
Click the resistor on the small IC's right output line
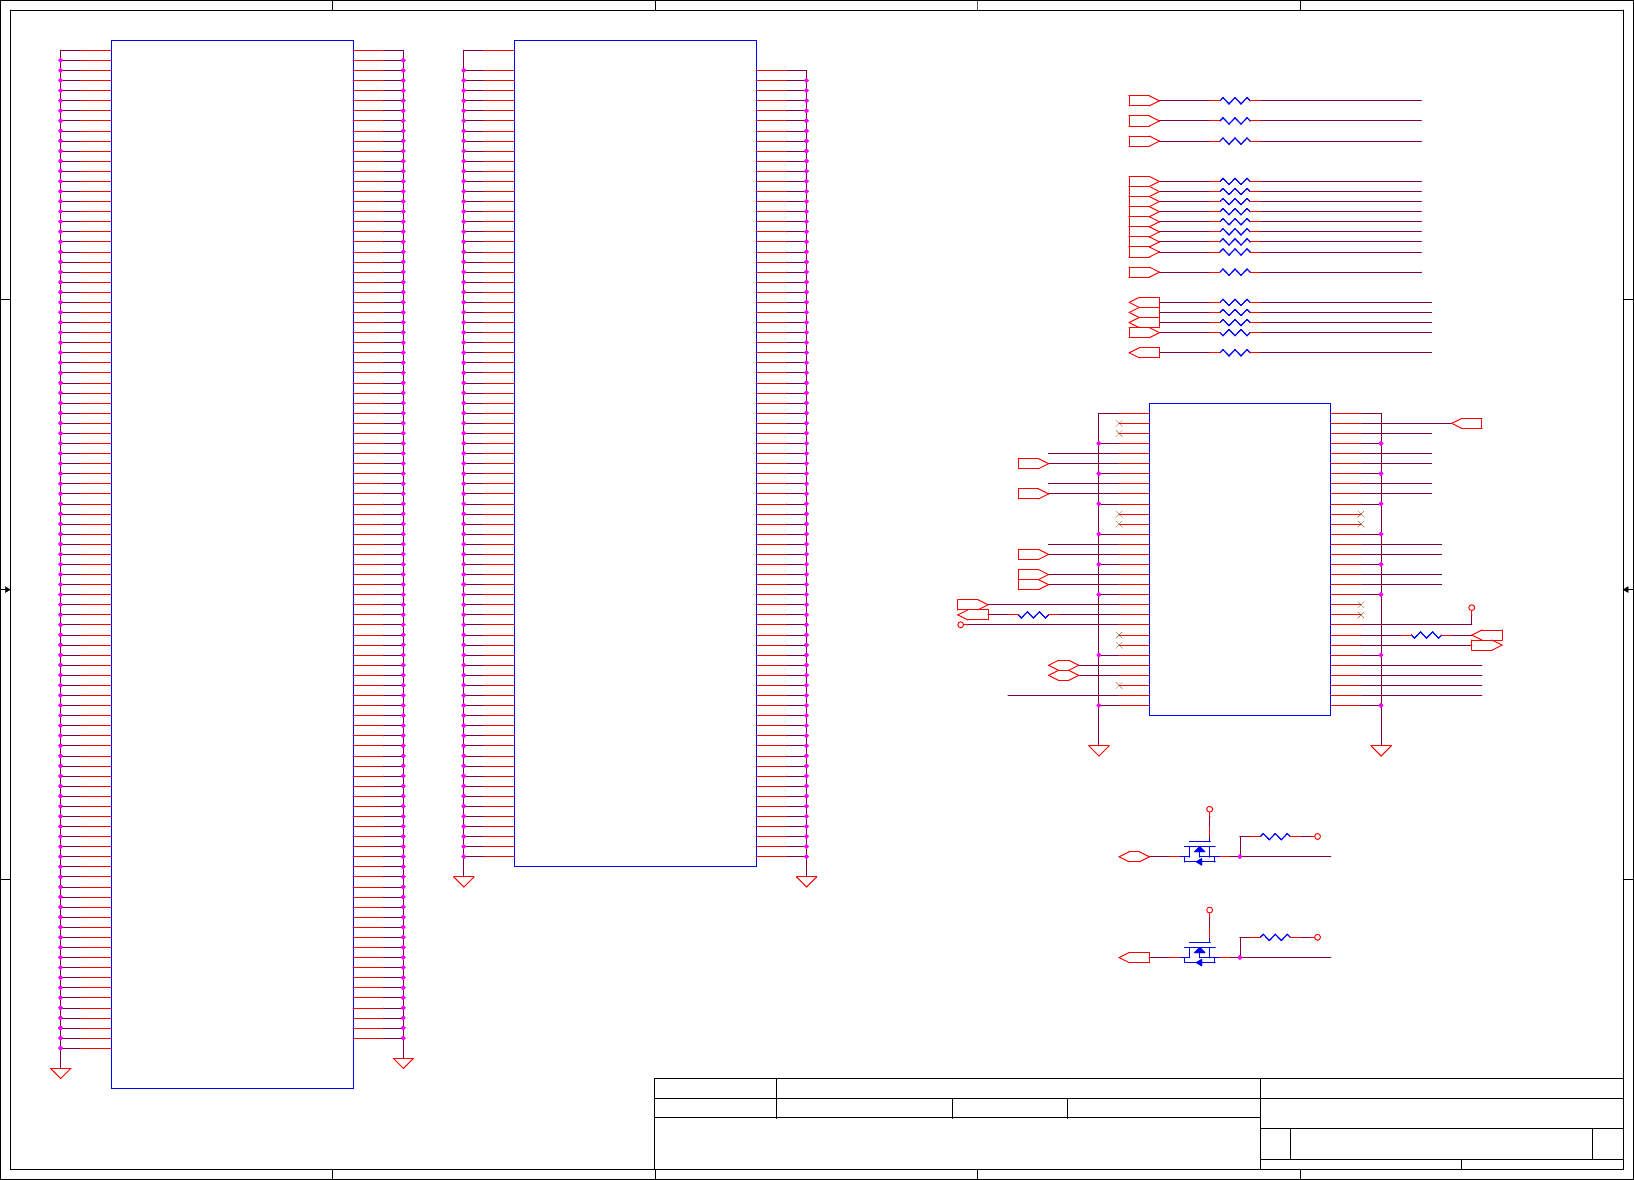point(1426,635)
